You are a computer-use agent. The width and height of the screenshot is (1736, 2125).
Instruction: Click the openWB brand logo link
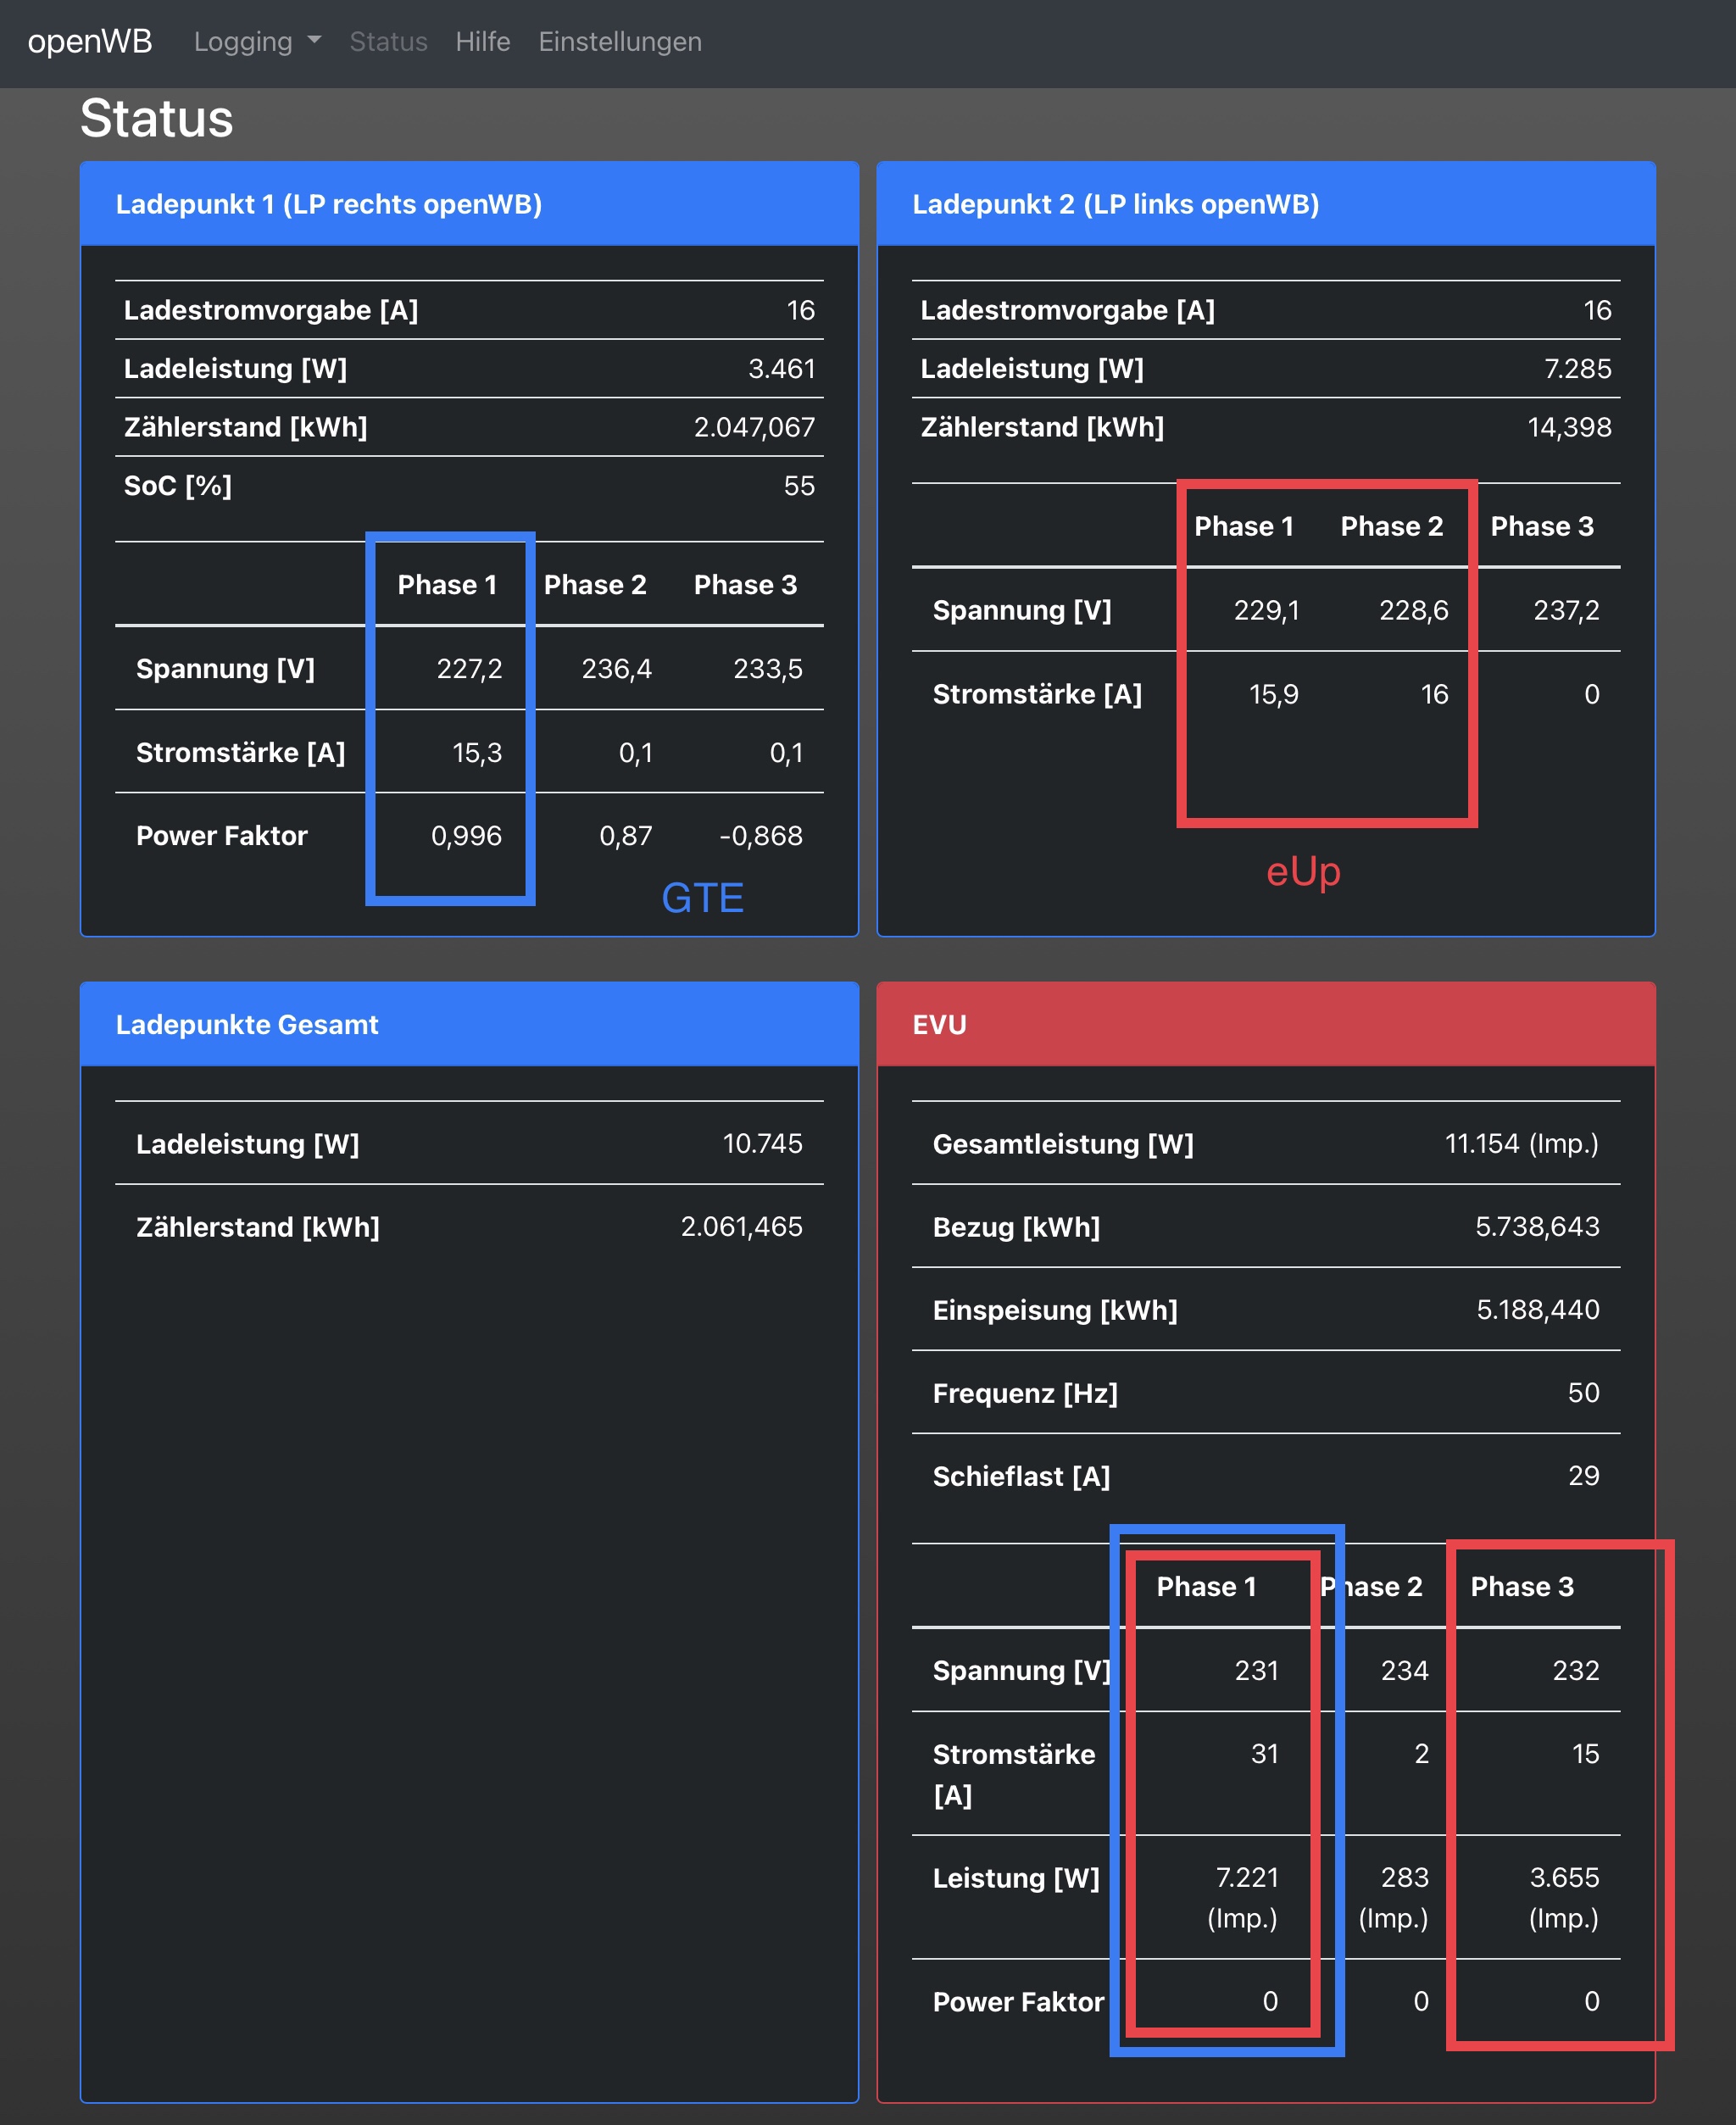click(90, 42)
